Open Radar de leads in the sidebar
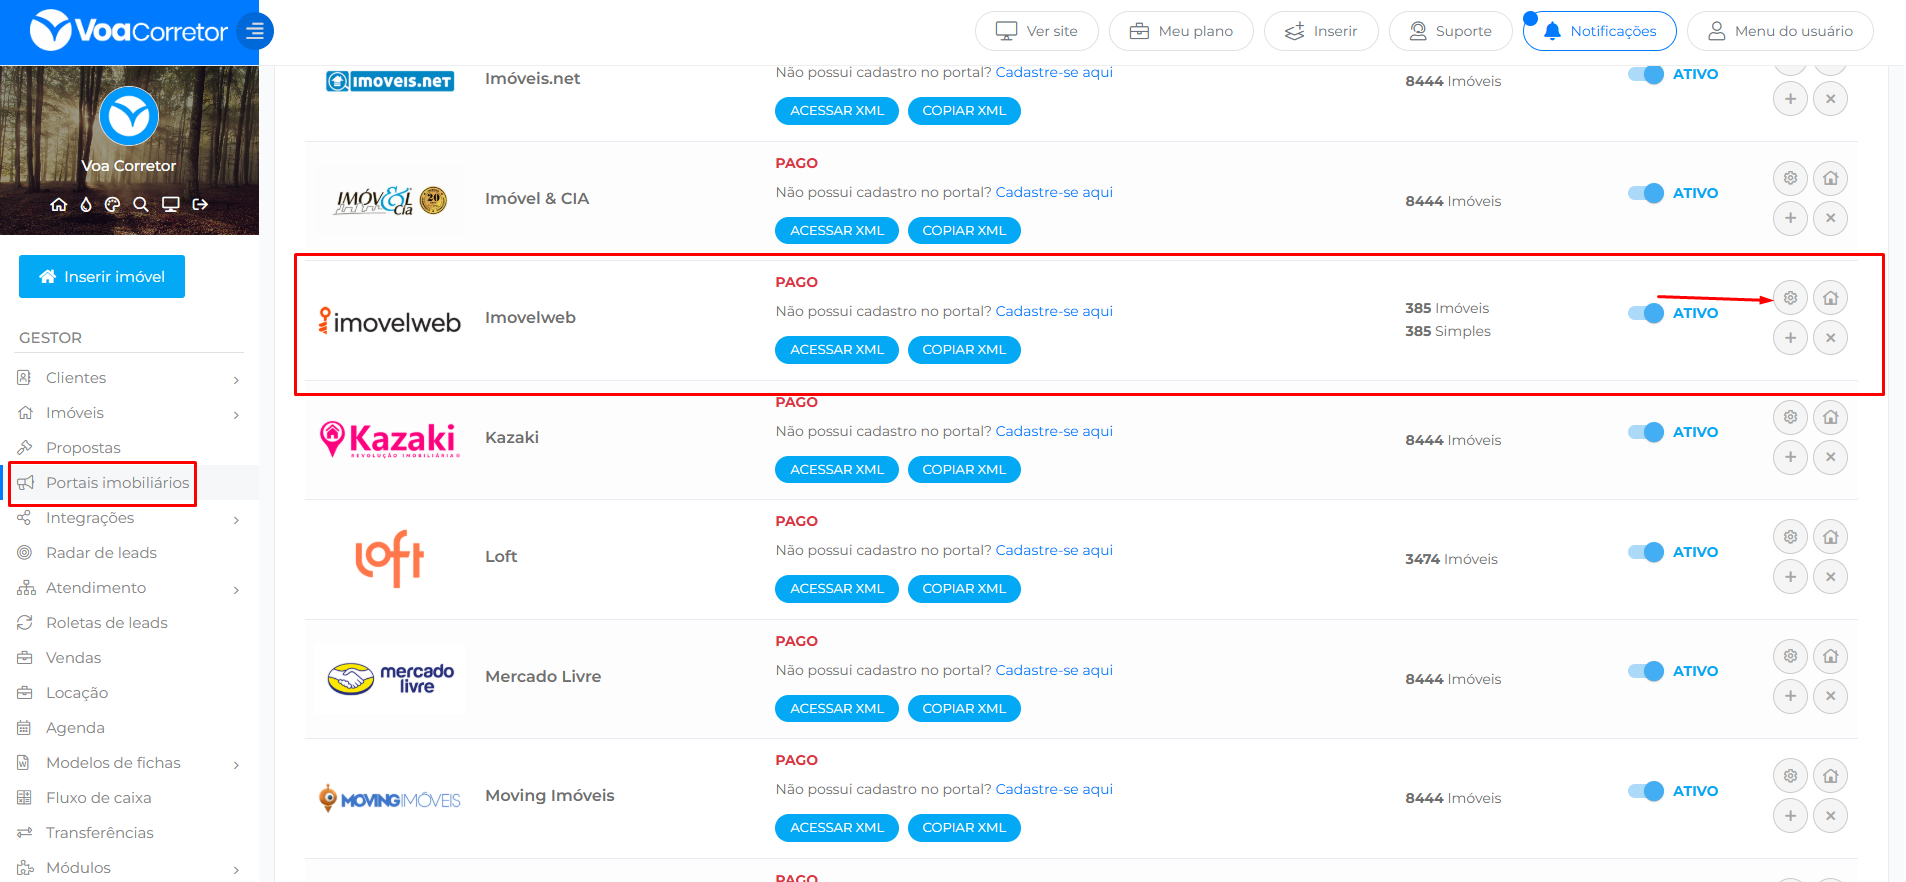 (101, 553)
